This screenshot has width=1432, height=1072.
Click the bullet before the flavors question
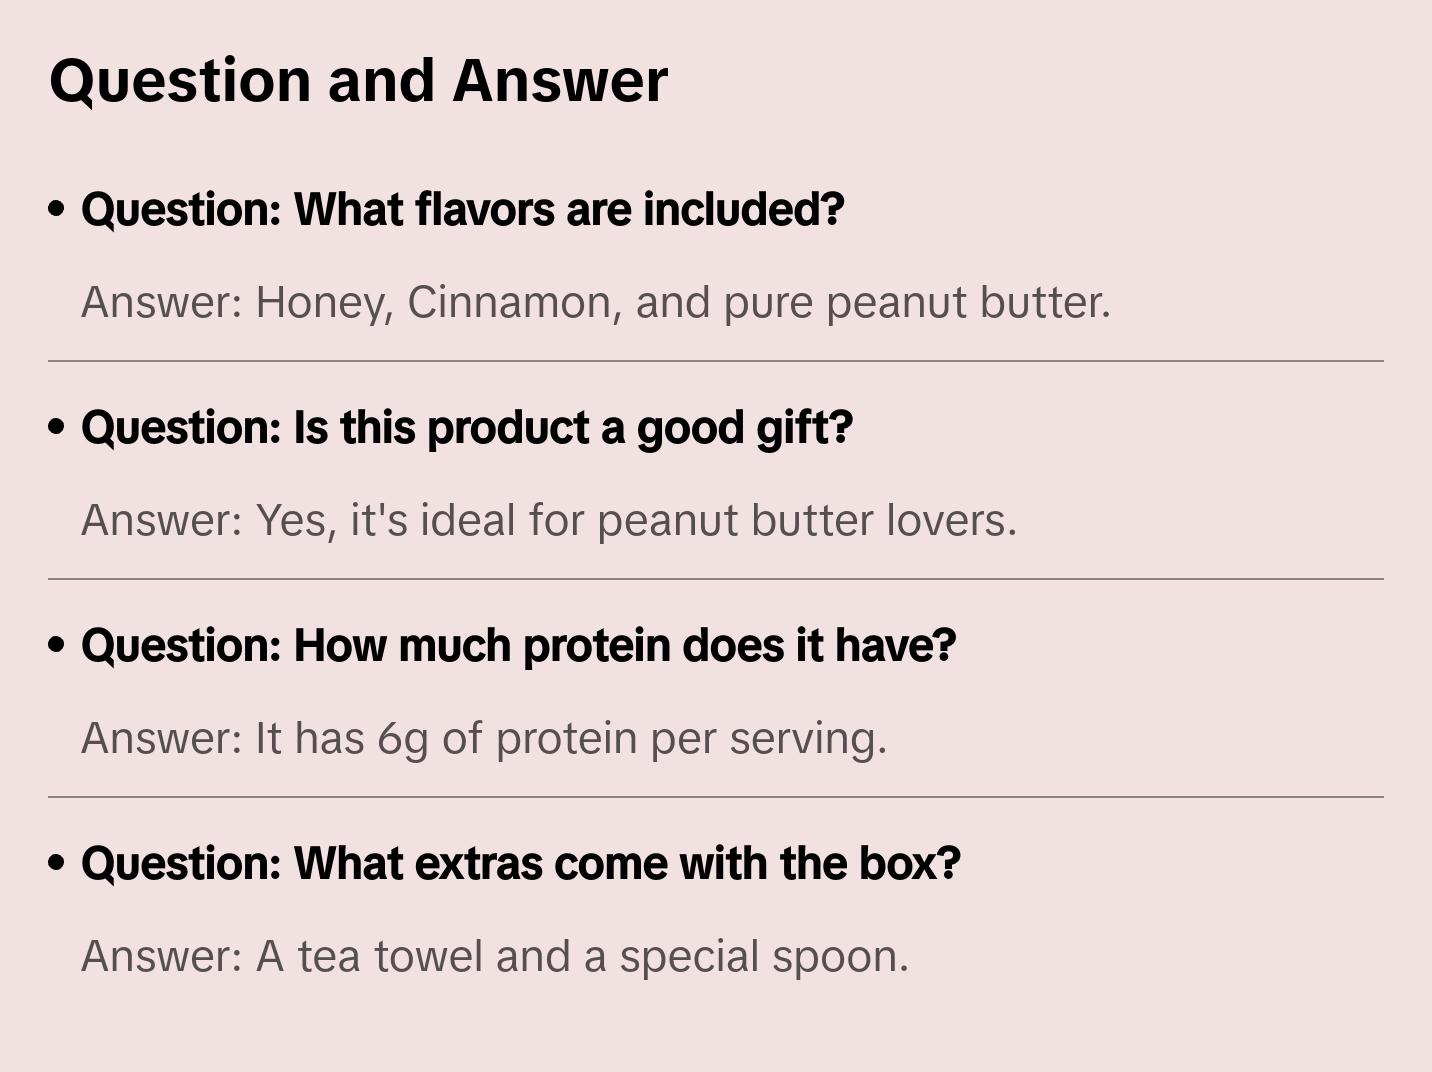point(57,210)
